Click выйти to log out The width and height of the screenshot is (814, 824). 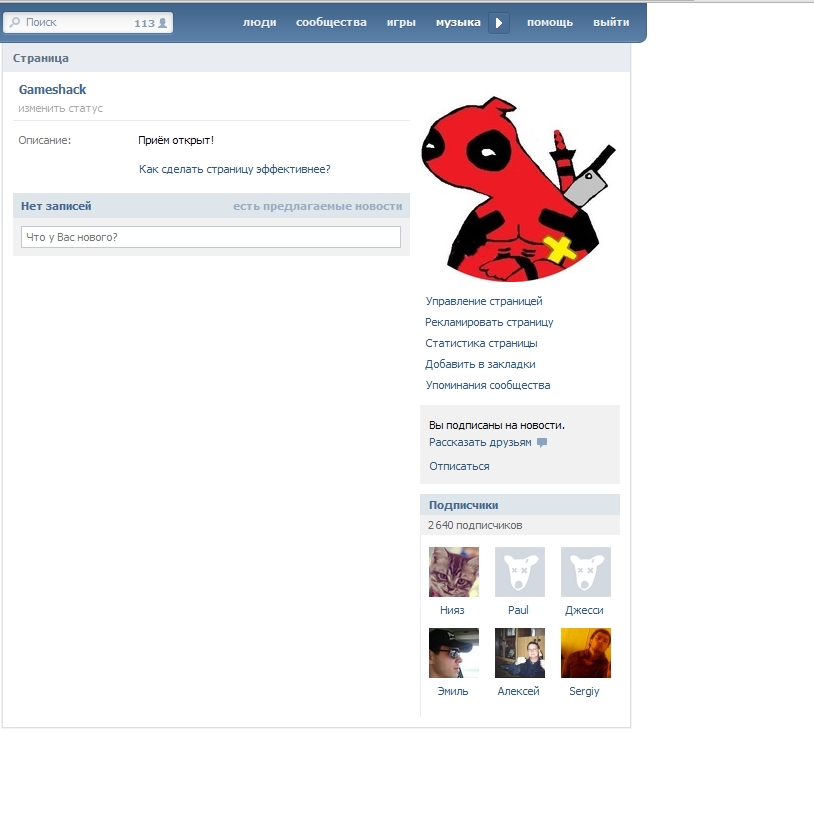point(611,23)
